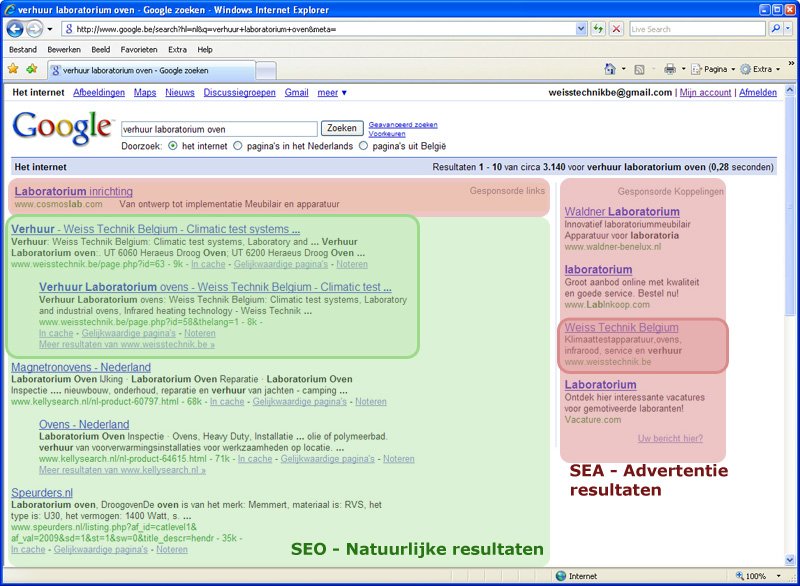Click the empty new tab button
Image resolution: width=800 pixels, height=586 pixels.
pyautogui.click(x=266, y=70)
